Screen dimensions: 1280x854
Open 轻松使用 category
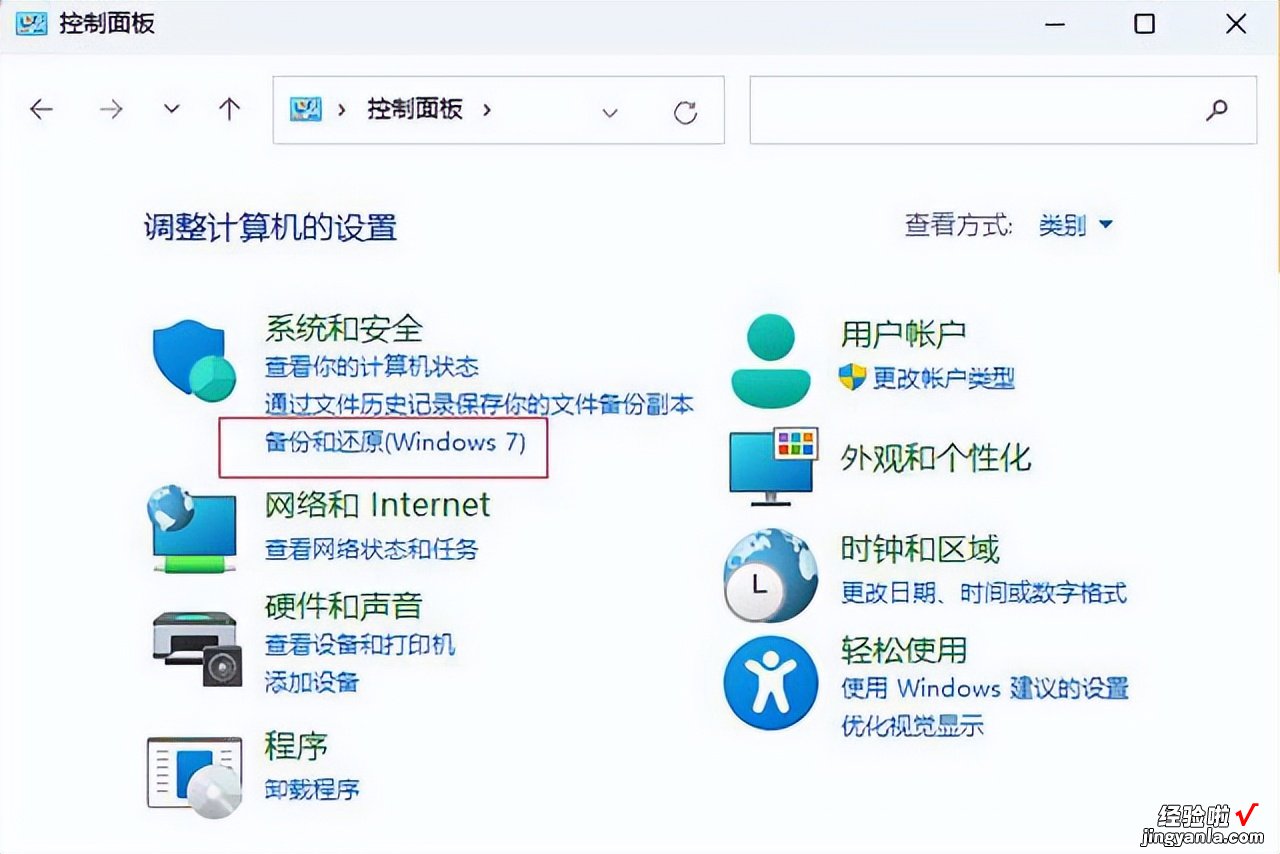(x=904, y=649)
